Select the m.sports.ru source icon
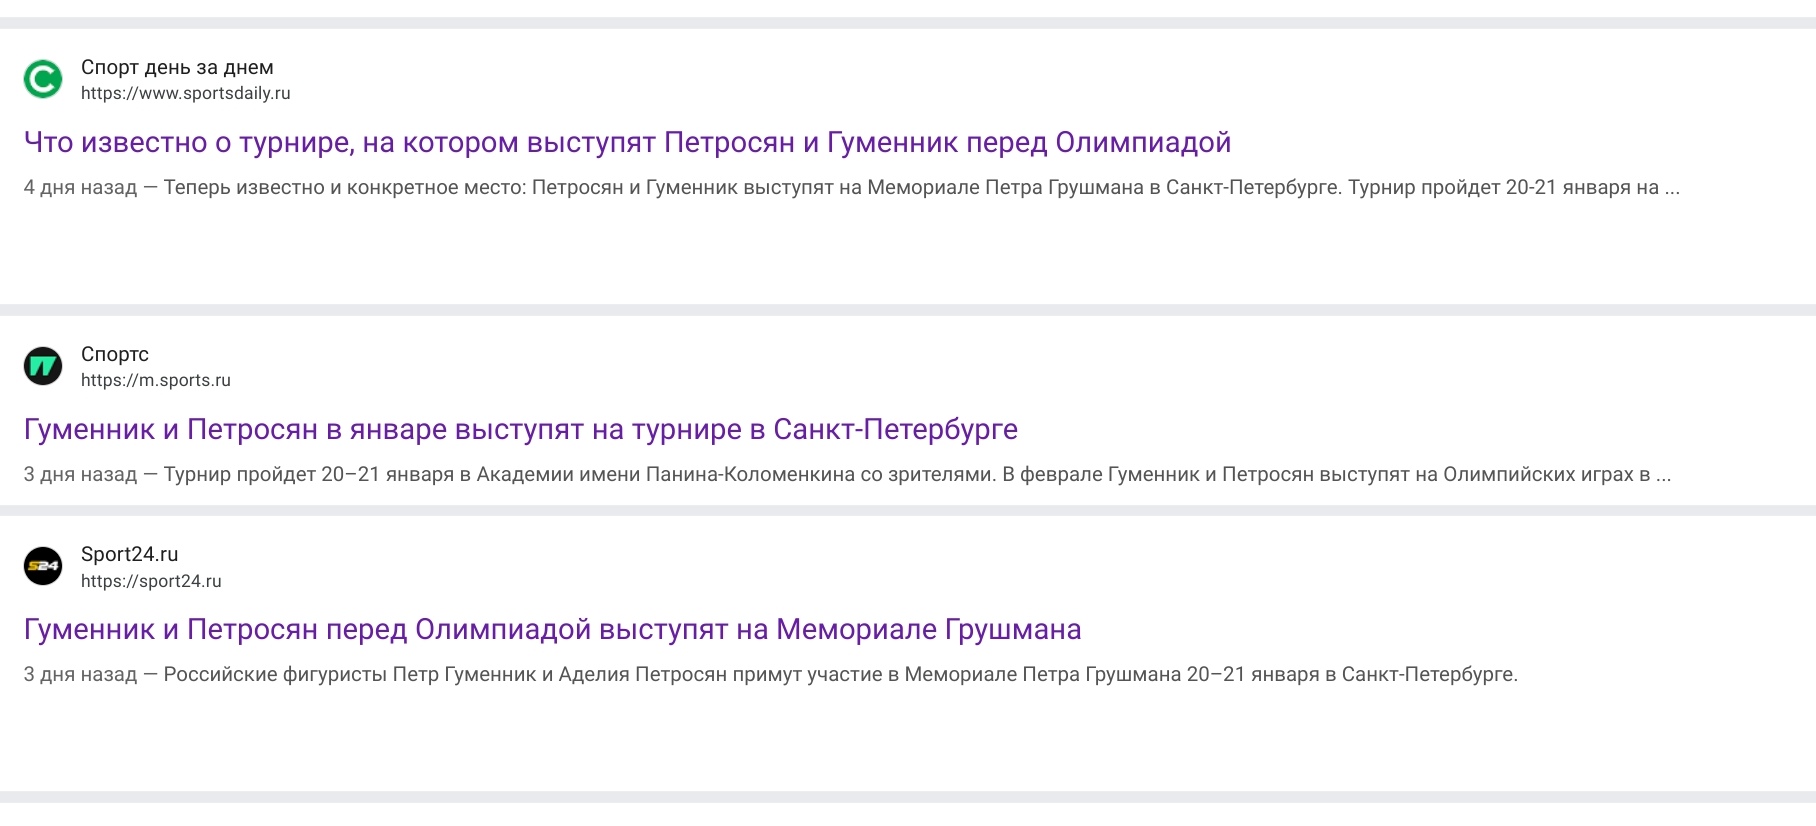The height and width of the screenshot is (826, 1816). click(42, 366)
